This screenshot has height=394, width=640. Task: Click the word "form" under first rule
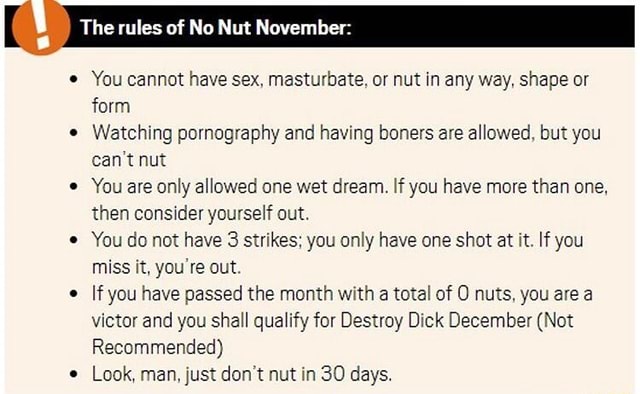click(111, 106)
